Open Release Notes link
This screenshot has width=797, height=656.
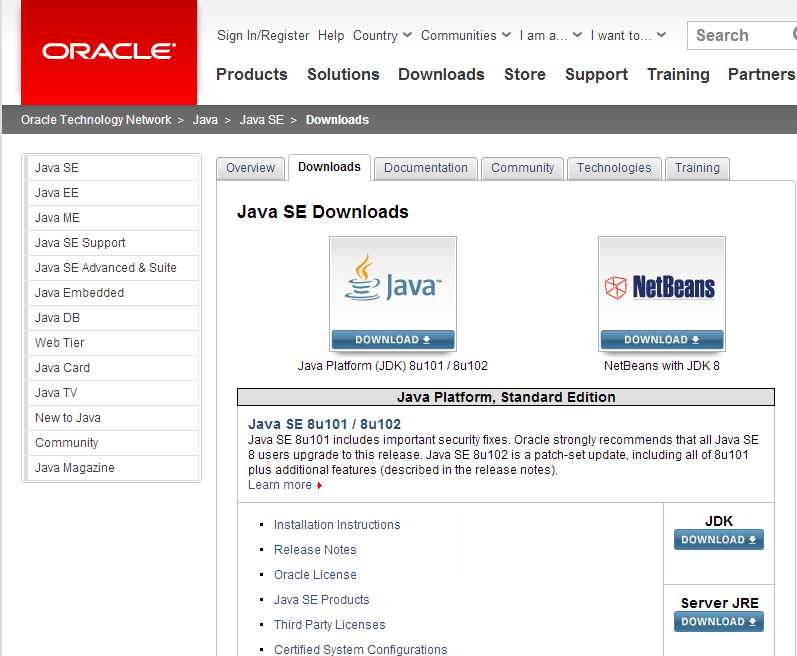pyautogui.click(x=315, y=550)
